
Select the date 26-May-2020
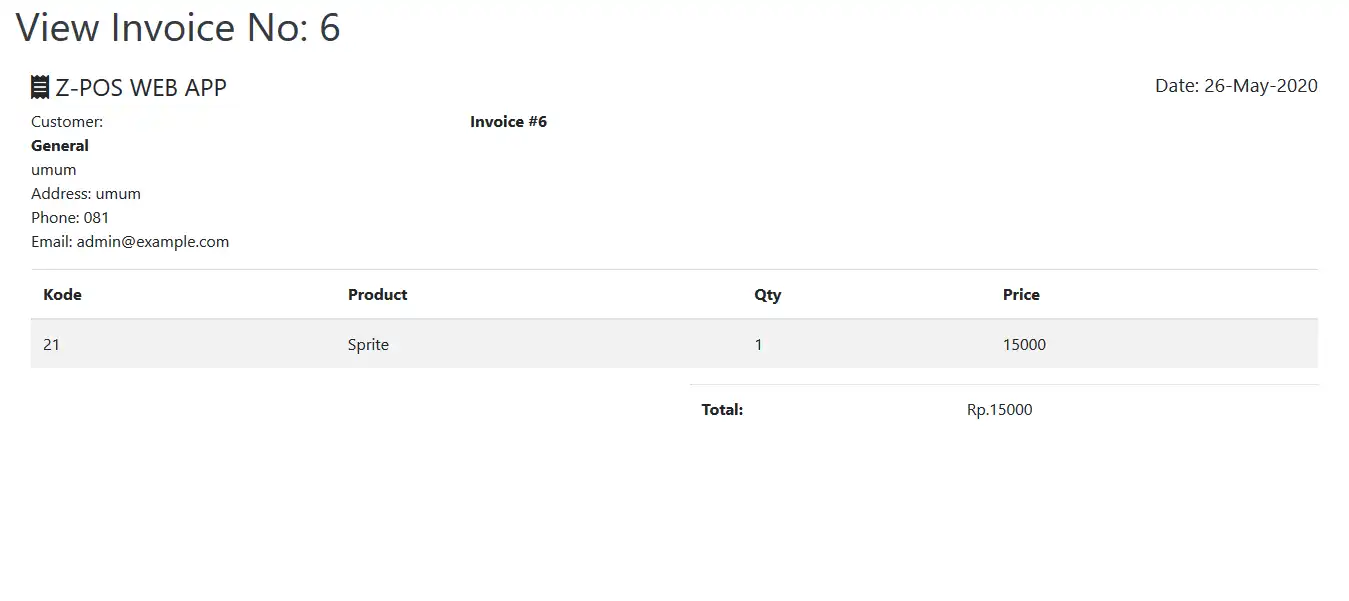pyautogui.click(x=1260, y=86)
